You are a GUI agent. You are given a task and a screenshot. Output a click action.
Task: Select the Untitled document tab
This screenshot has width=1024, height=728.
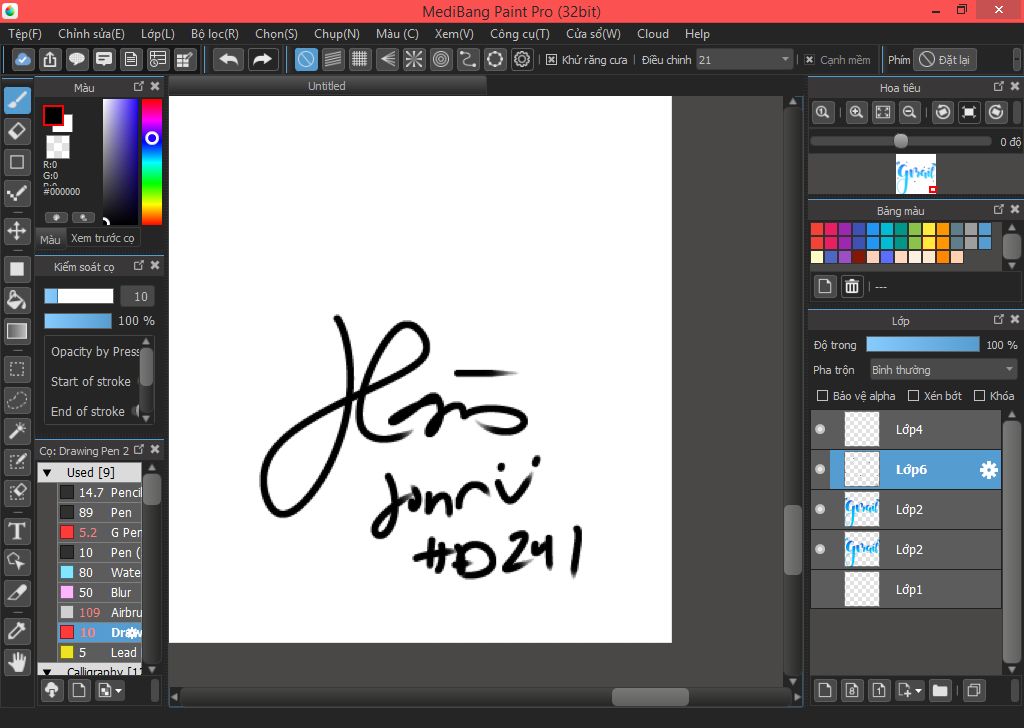coord(327,86)
